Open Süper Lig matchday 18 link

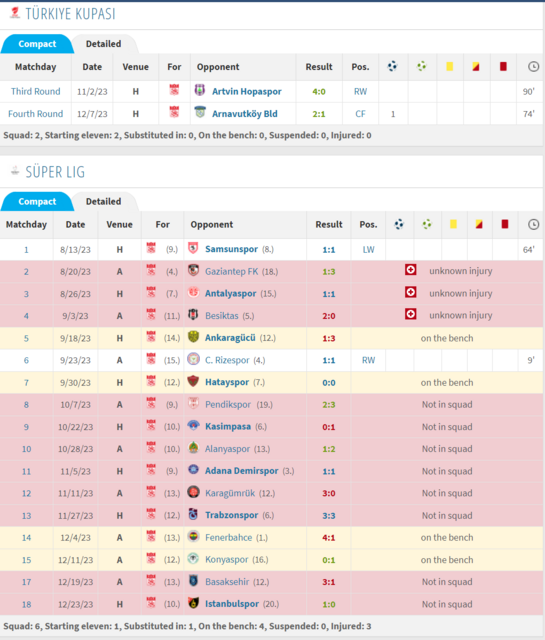(27, 604)
